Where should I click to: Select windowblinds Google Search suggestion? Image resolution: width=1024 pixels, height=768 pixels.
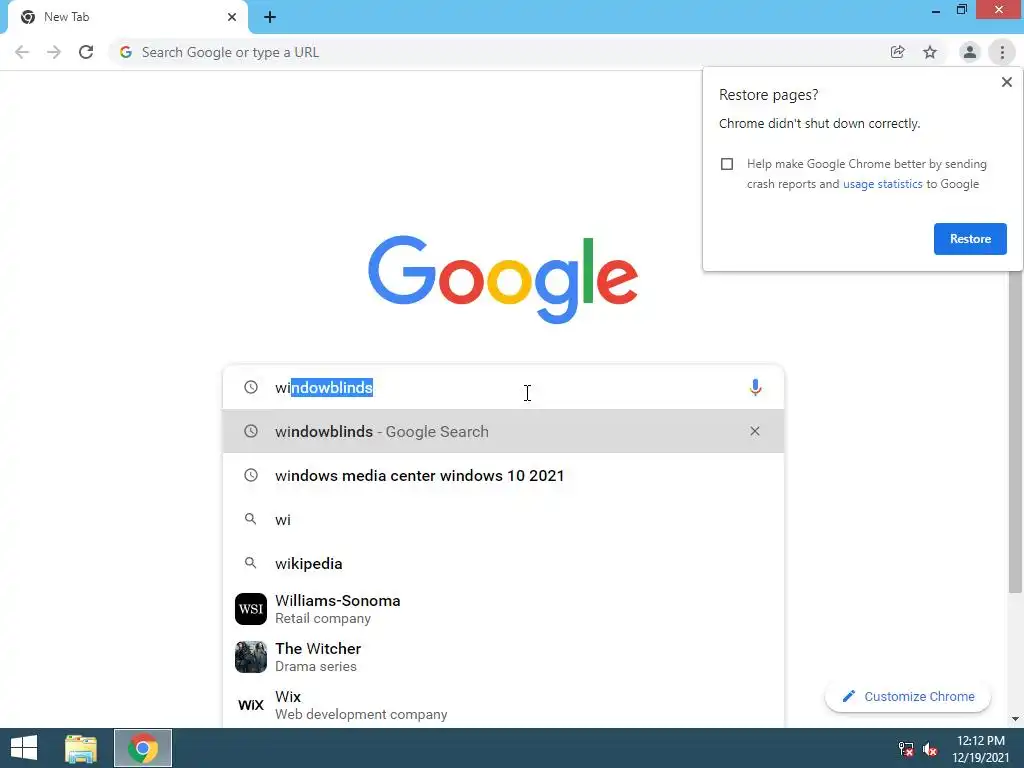(503, 431)
